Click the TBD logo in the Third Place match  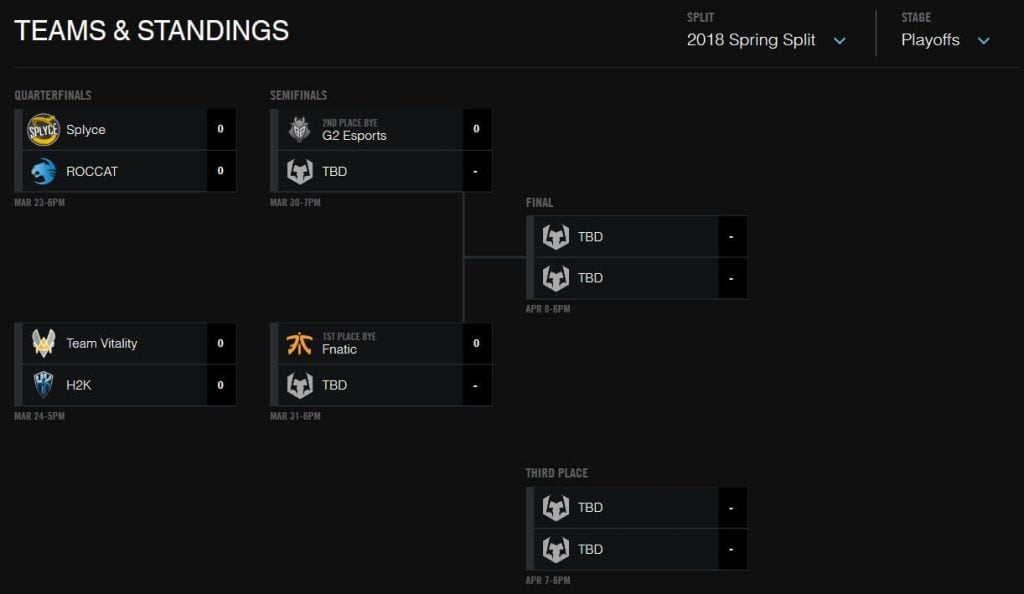(x=553, y=507)
